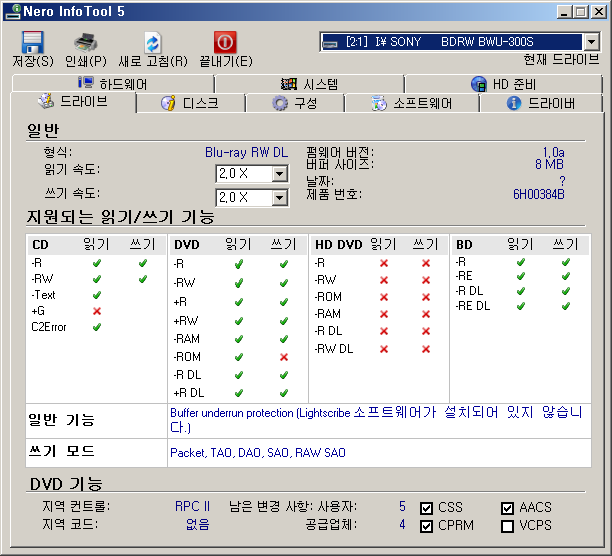The height and width of the screenshot is (556, 612).
Task: Click the software icon on 소프트웨어 tab
Action: (379, 103)
